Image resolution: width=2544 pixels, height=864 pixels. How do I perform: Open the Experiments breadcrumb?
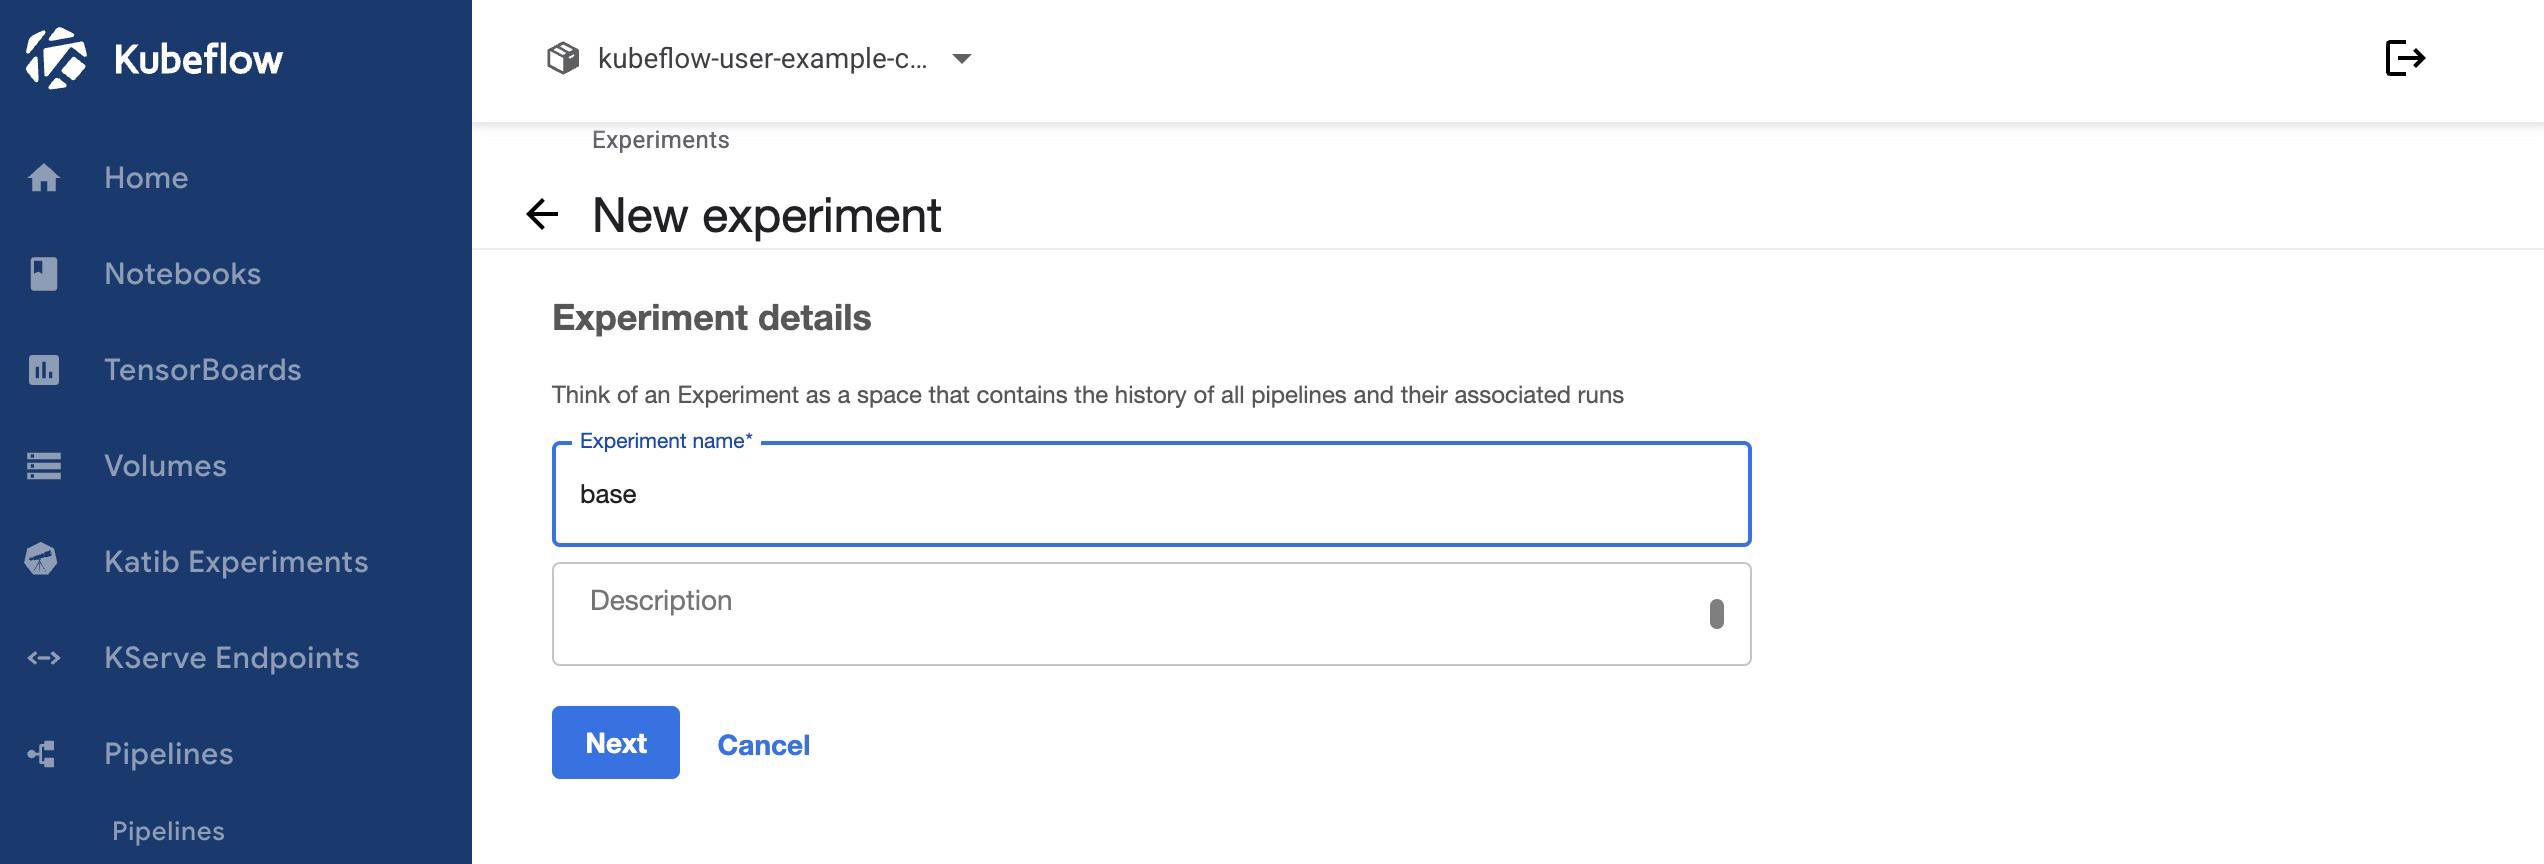coord(660,139)
